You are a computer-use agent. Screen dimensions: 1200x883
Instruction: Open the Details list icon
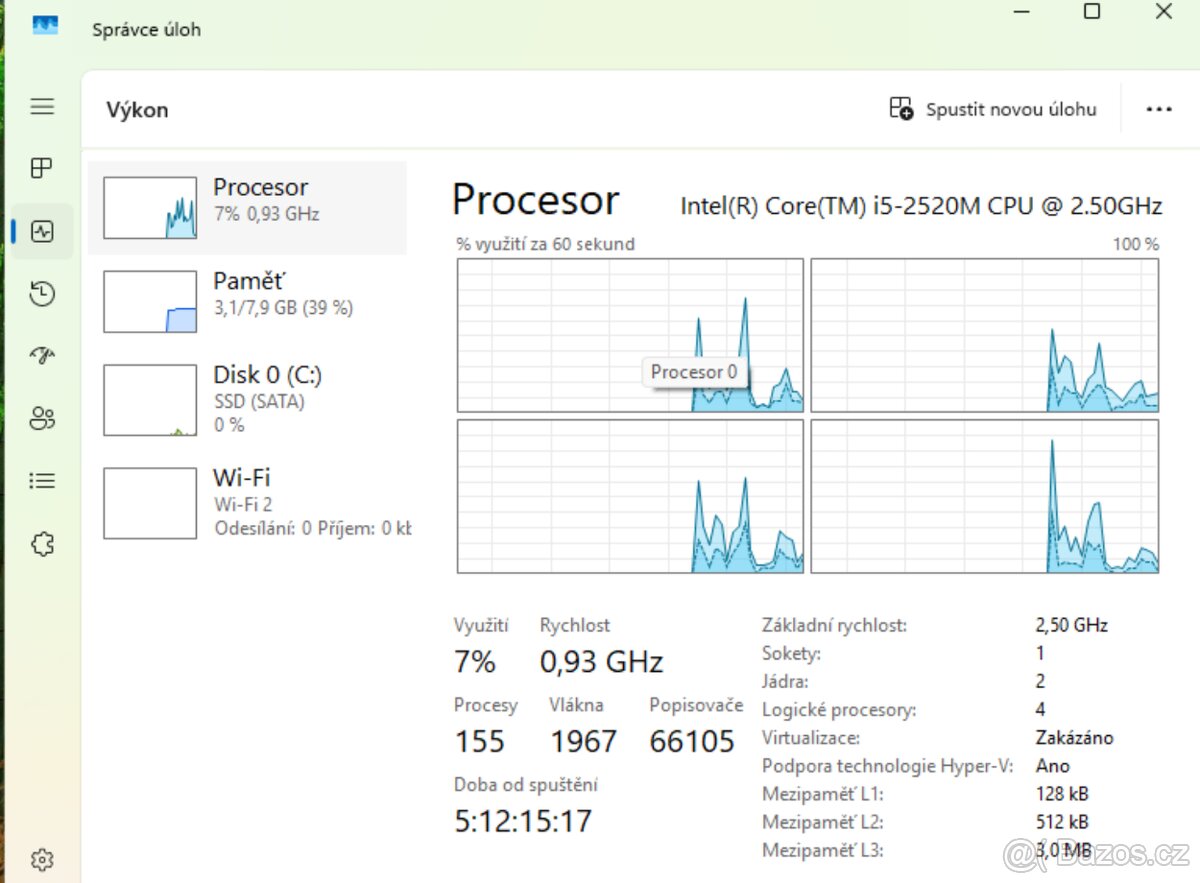tap(41, 480)
